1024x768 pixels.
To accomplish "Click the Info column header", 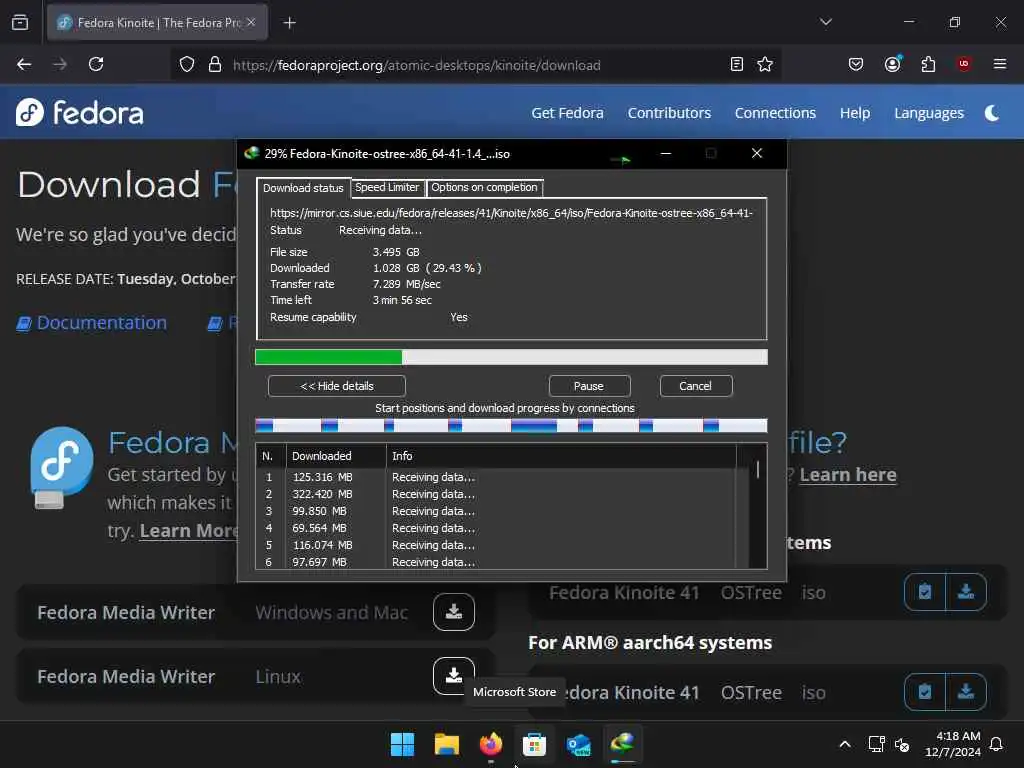I will point(561,456).
